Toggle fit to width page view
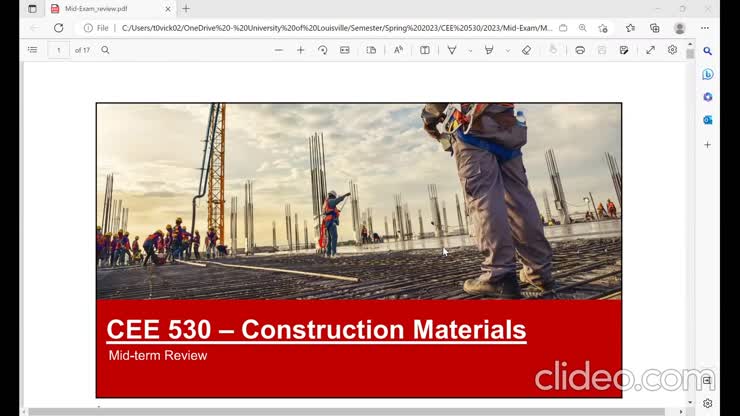 [345, 50]
